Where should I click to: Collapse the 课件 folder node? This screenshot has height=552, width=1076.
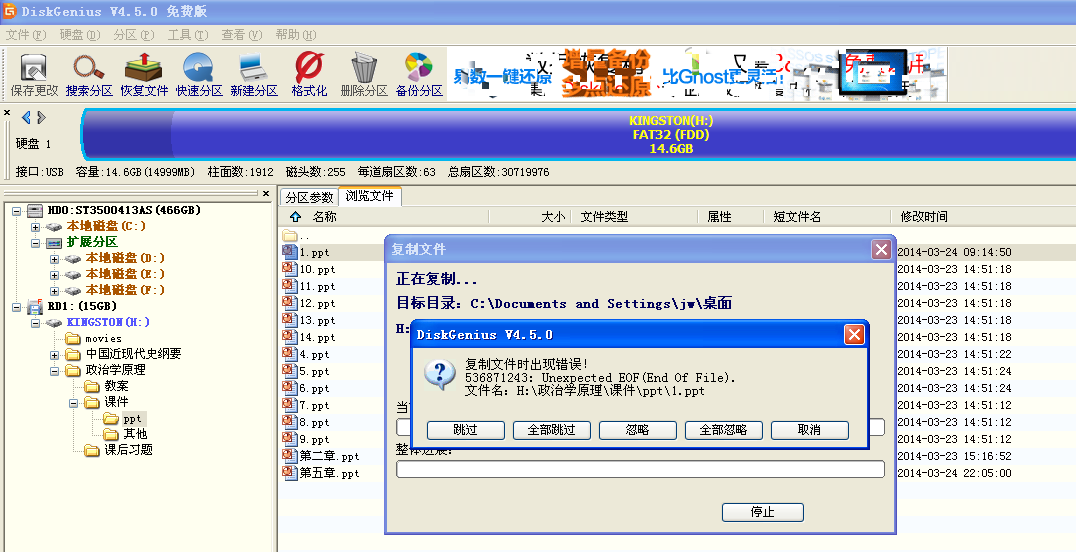(73, 403)
